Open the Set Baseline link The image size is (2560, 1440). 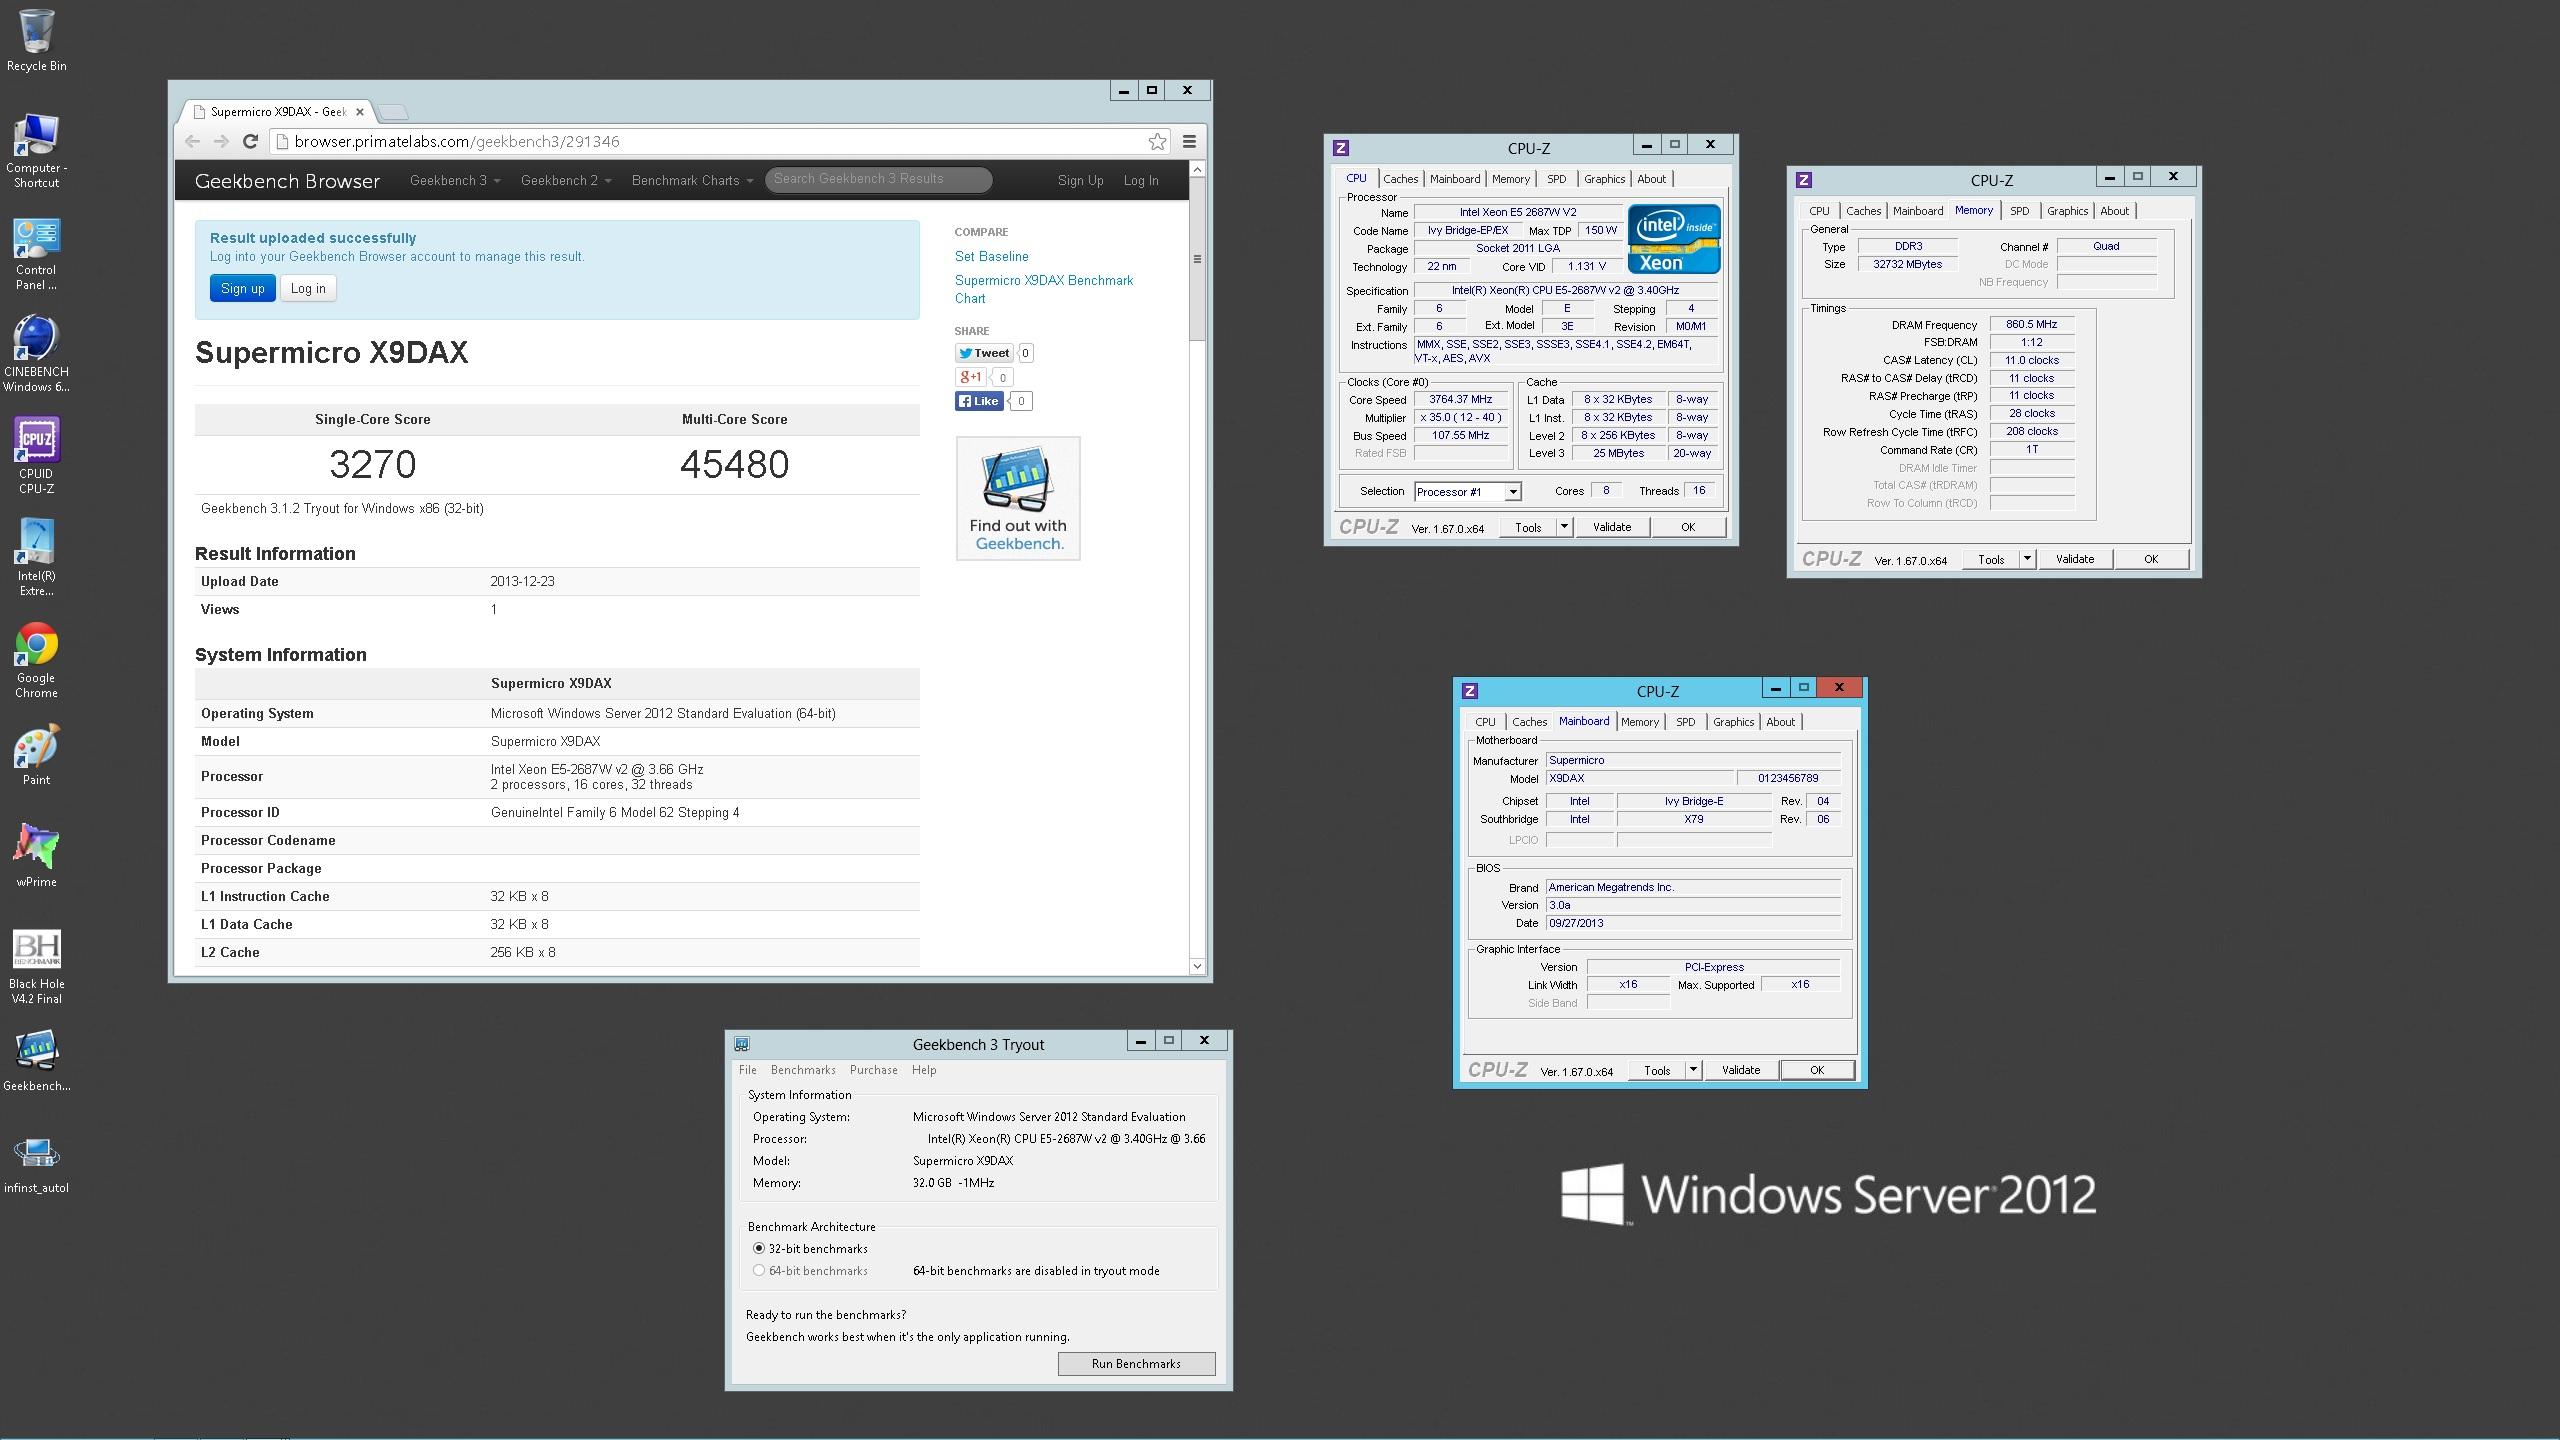(991, 257)
